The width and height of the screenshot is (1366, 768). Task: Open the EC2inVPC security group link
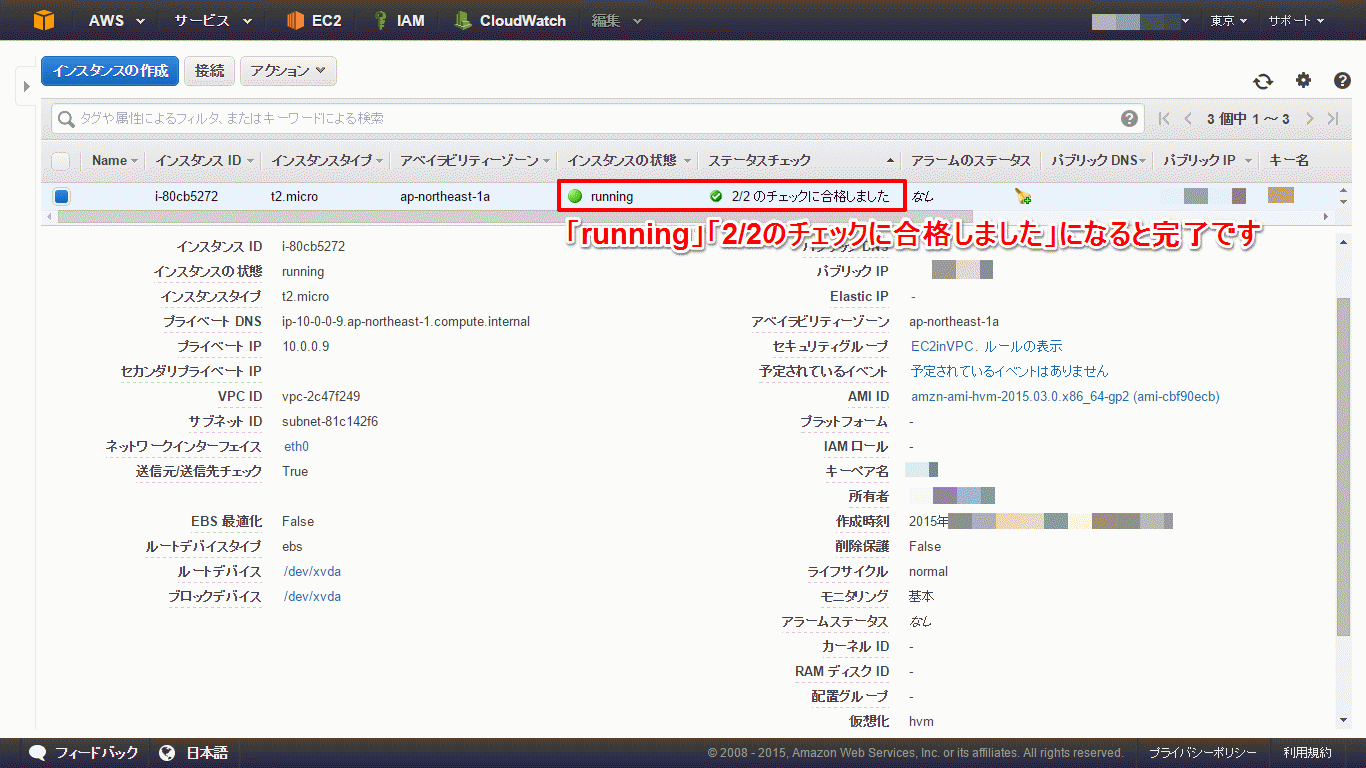[942, 347]
